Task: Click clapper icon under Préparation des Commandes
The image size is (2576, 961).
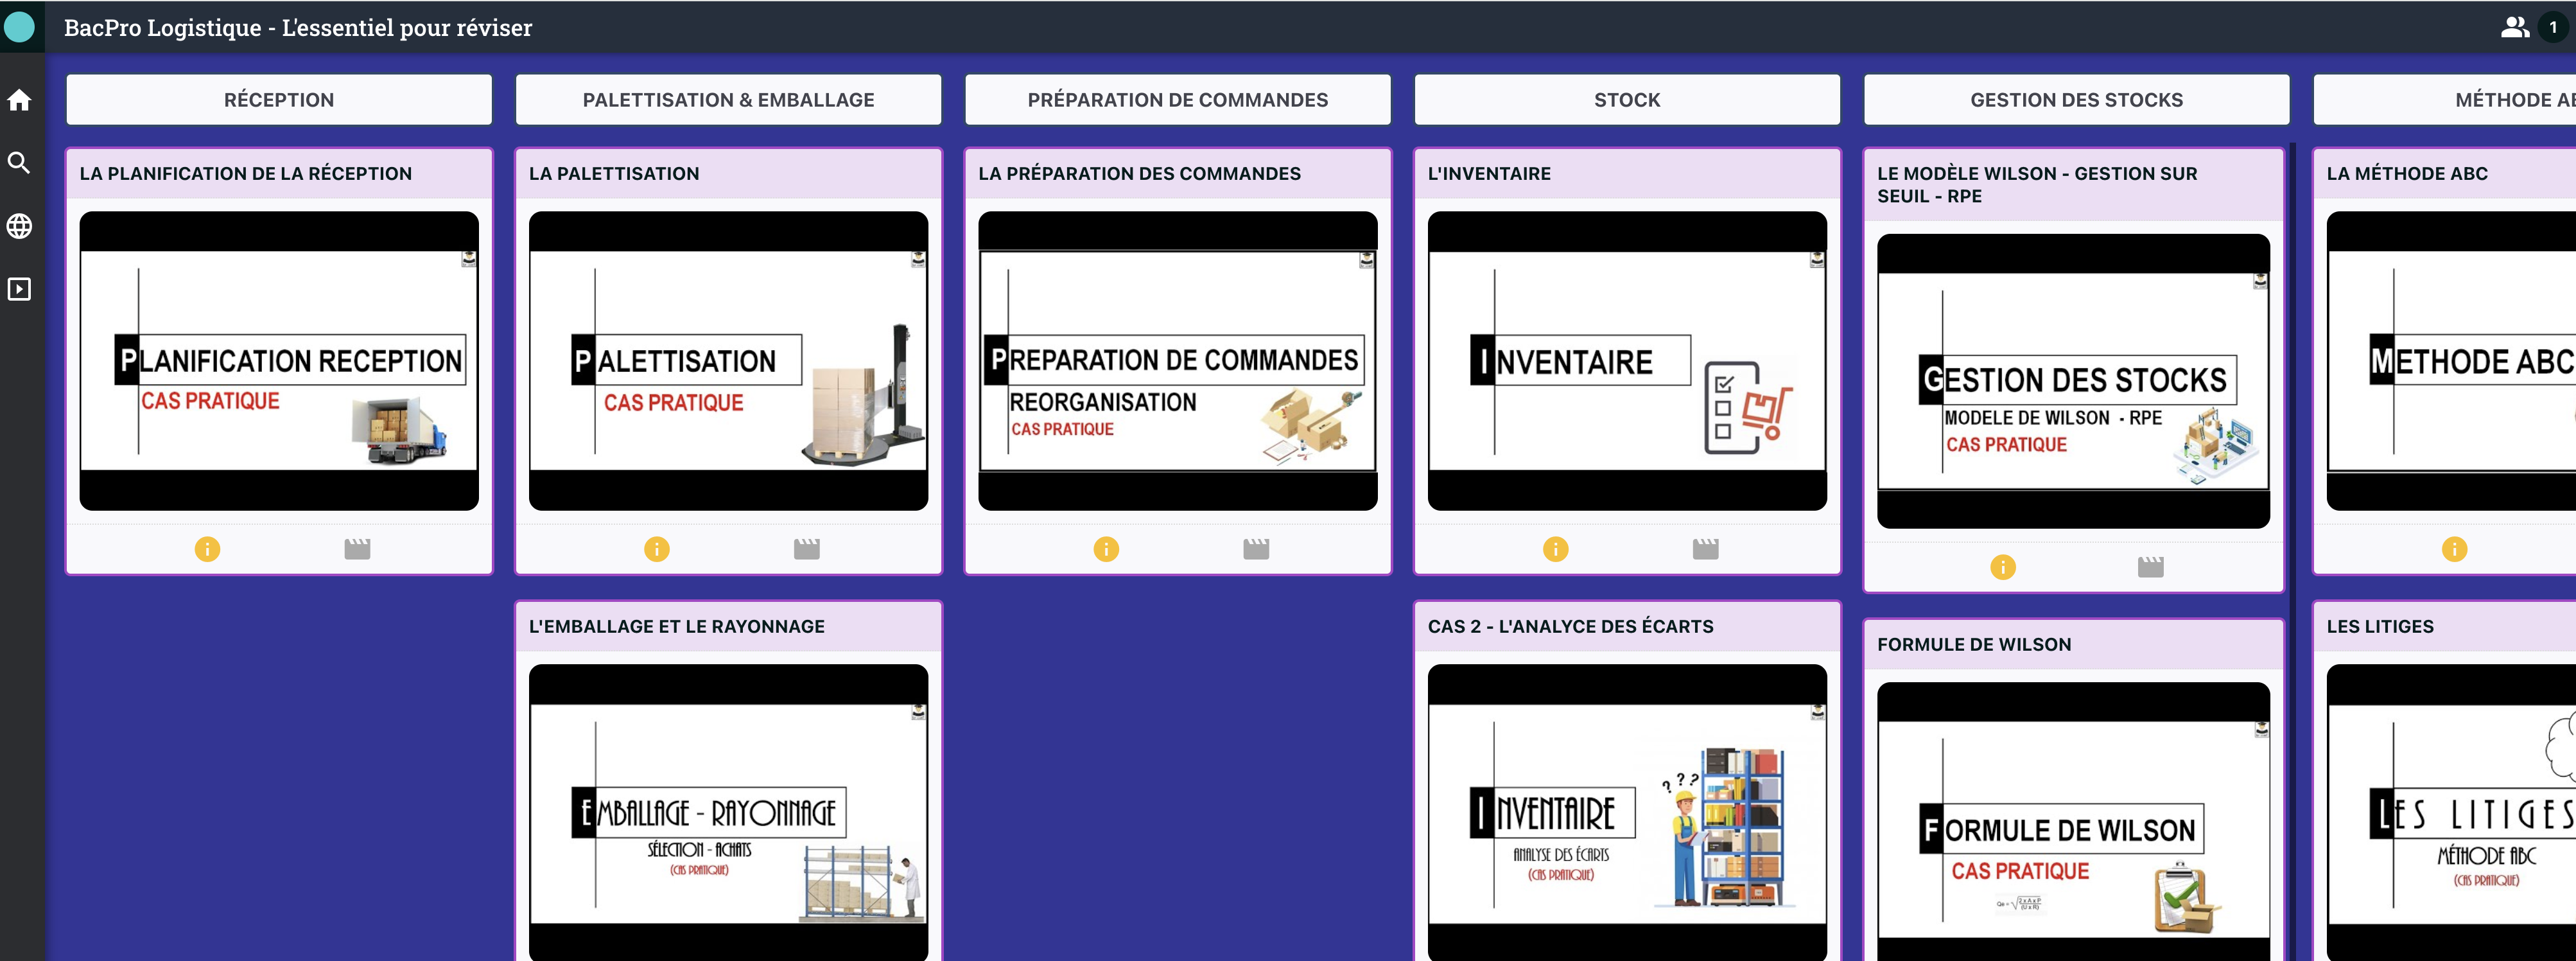Action: [1256, 549]
